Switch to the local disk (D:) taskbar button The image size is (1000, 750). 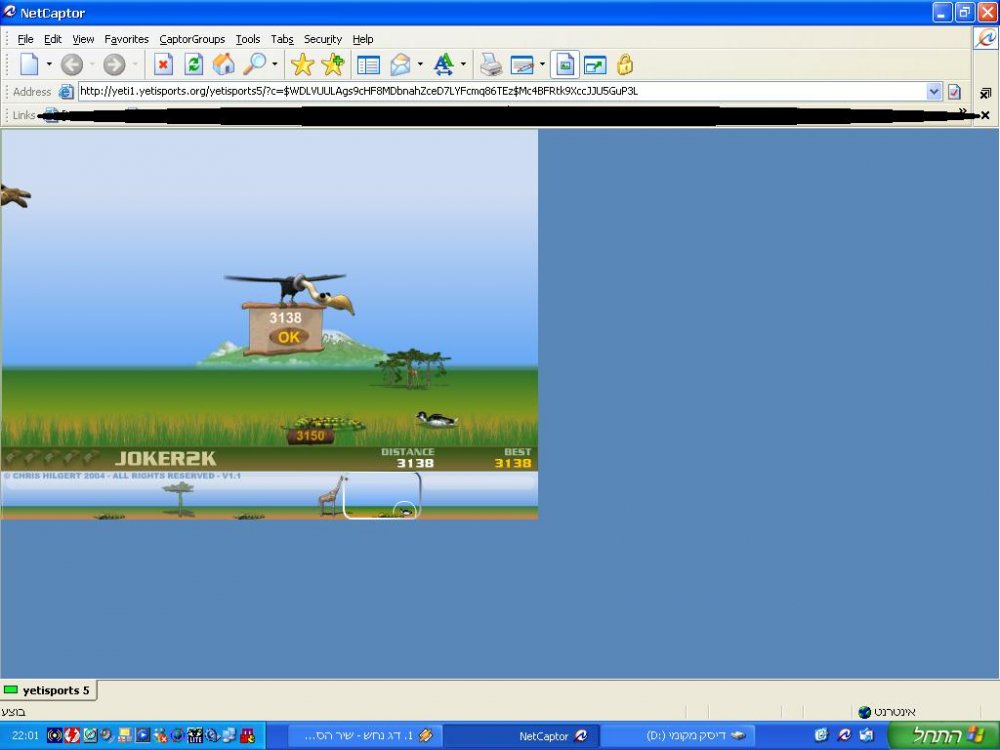tap(677, 736)
